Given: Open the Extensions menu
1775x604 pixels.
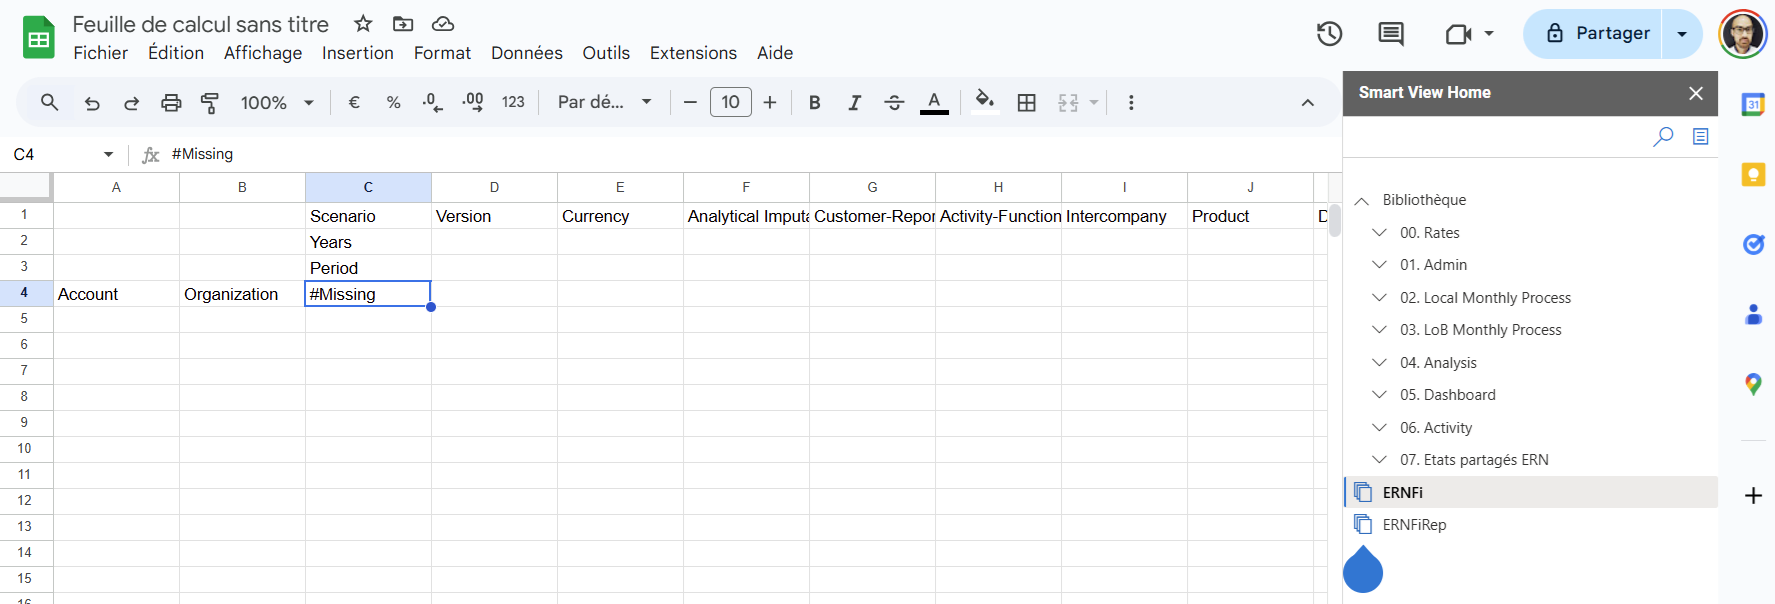Looking at the screenshot, I should pos(693,53).
